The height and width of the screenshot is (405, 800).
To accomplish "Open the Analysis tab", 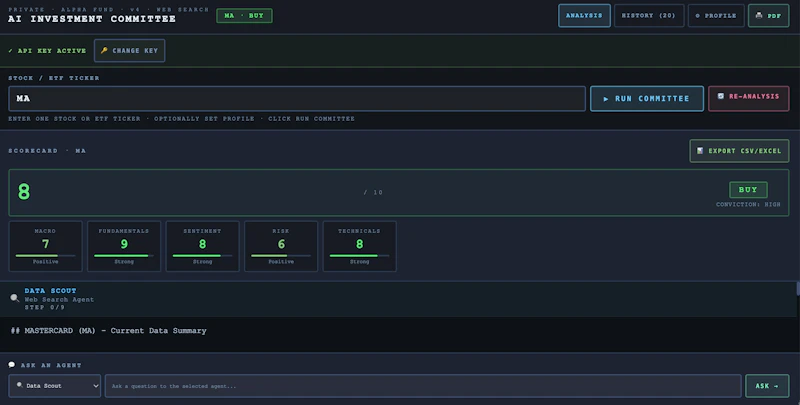I will [x=584, y=16].
